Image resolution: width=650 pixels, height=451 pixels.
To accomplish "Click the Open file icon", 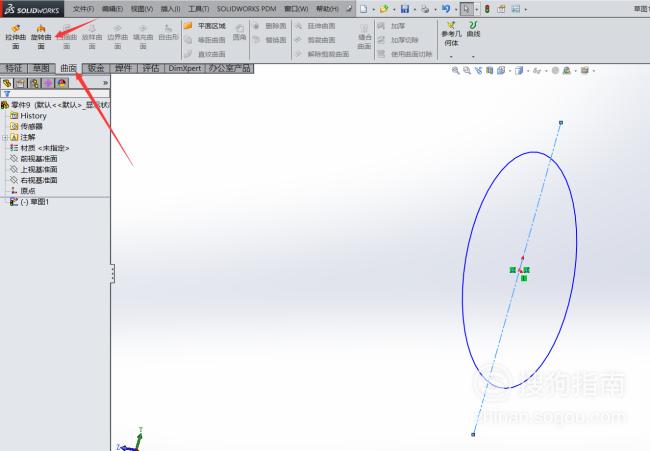I will pos(383,9).
